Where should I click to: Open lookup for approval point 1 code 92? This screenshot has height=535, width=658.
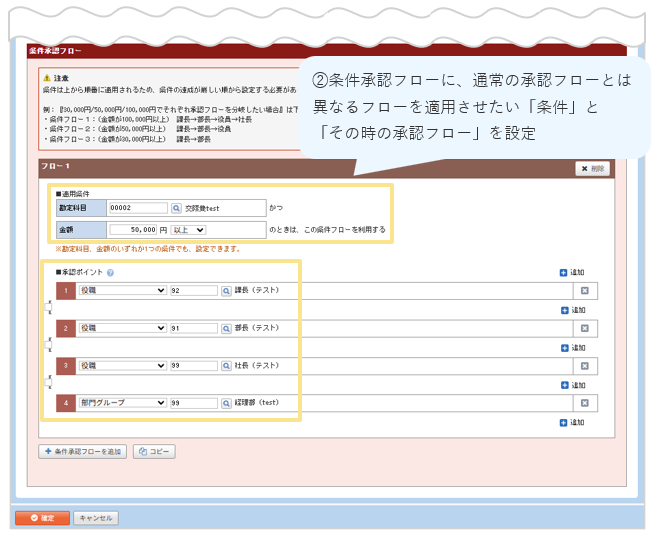(226, 291)
